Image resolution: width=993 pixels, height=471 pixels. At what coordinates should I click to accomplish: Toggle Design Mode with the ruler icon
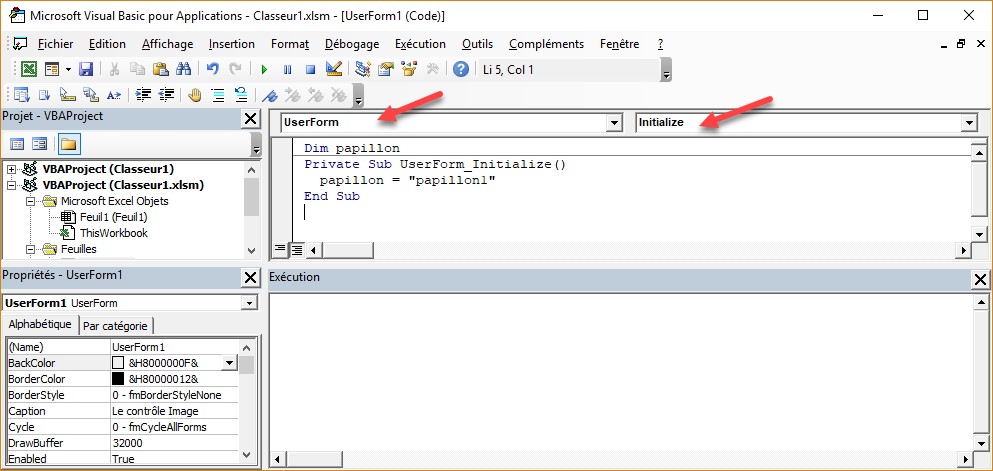[x=334, y=69]
